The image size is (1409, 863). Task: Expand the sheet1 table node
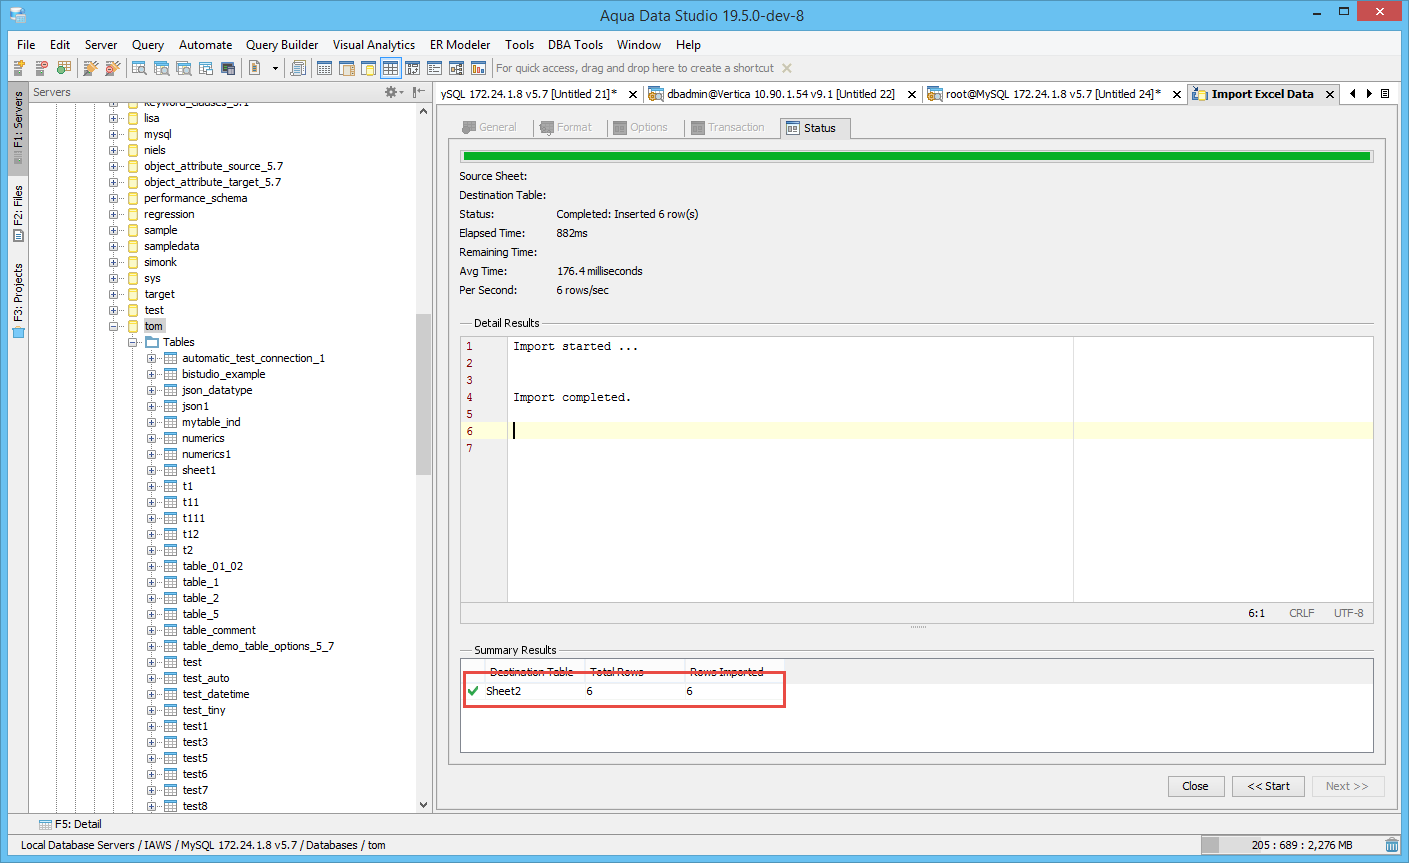point(151,470)
